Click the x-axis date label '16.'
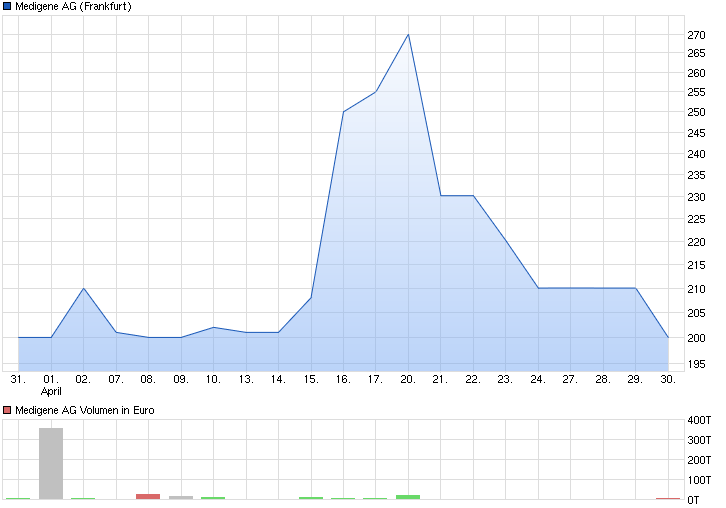 tap(343, 379)
